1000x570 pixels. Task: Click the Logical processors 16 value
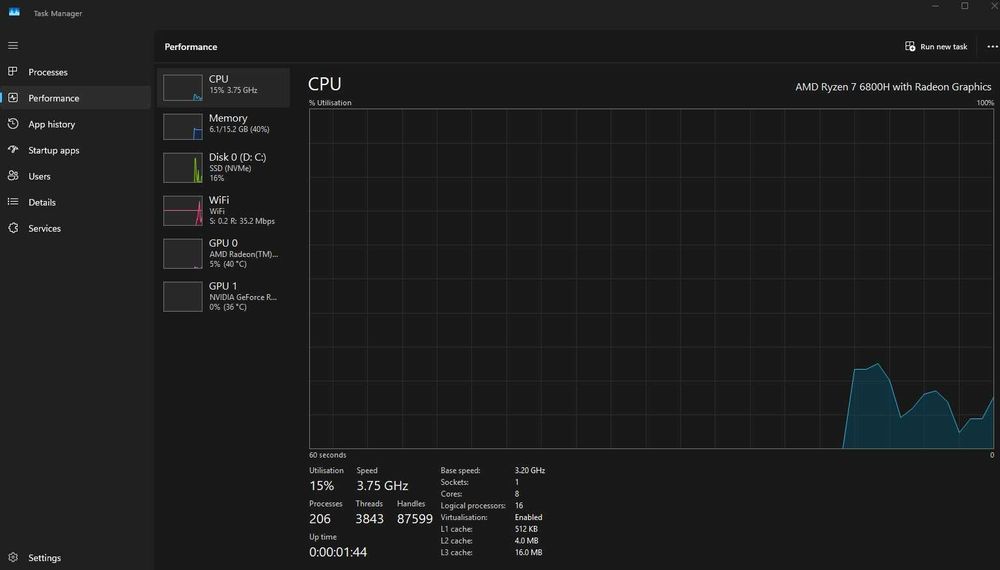(519, 506)
